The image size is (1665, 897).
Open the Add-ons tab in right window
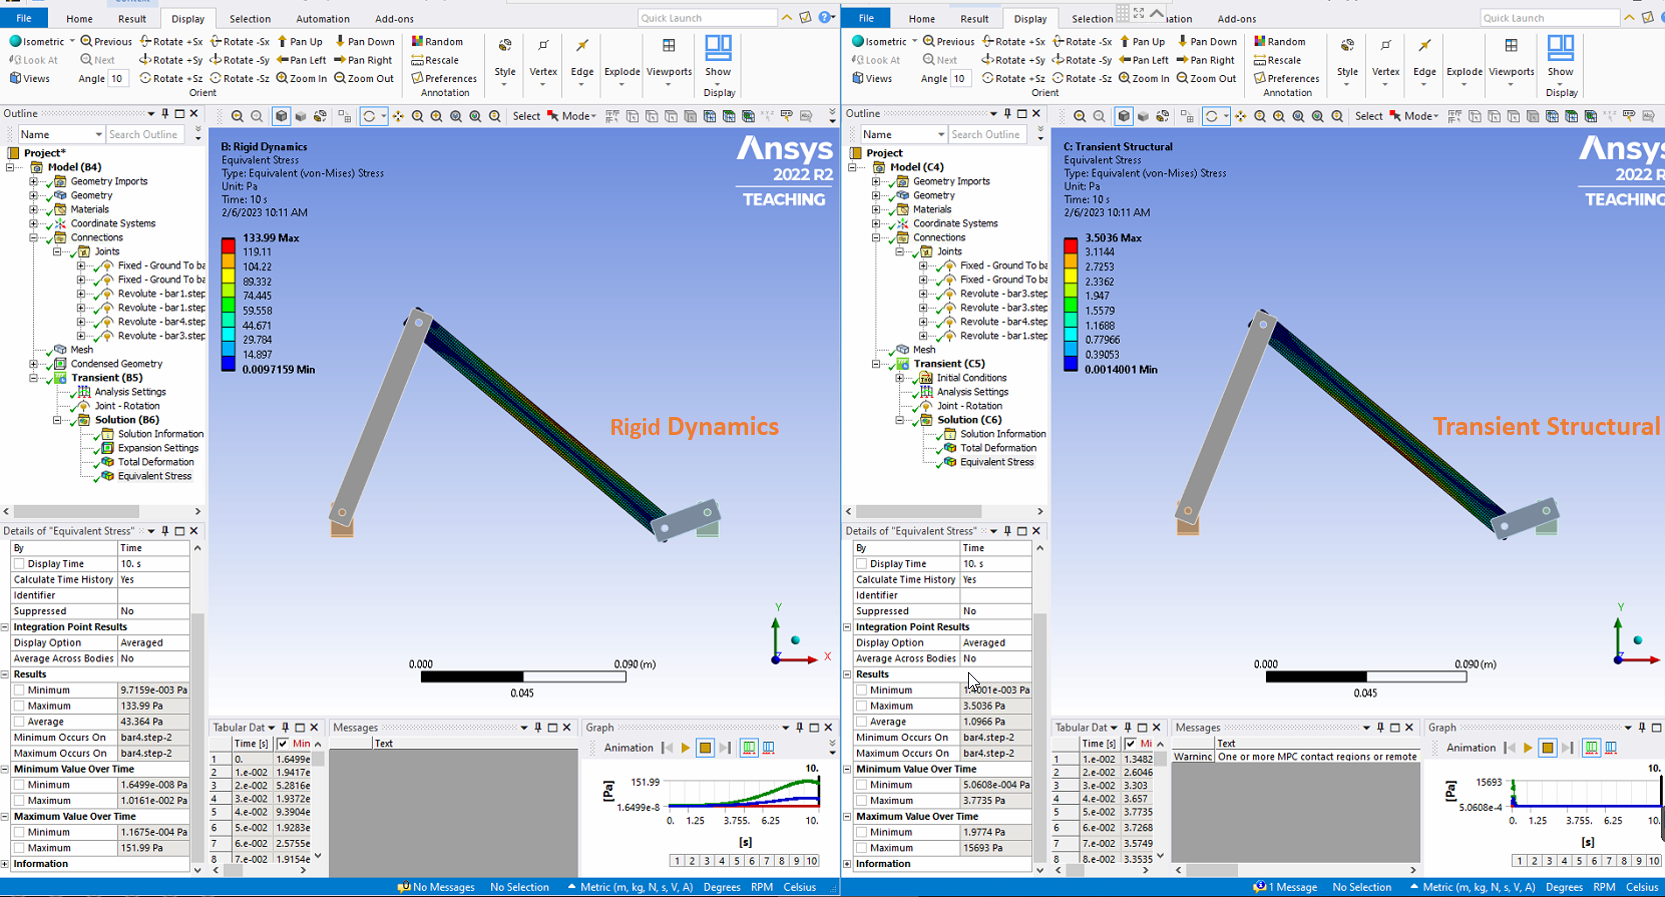pyautogui.click(x=1236, y=19)
